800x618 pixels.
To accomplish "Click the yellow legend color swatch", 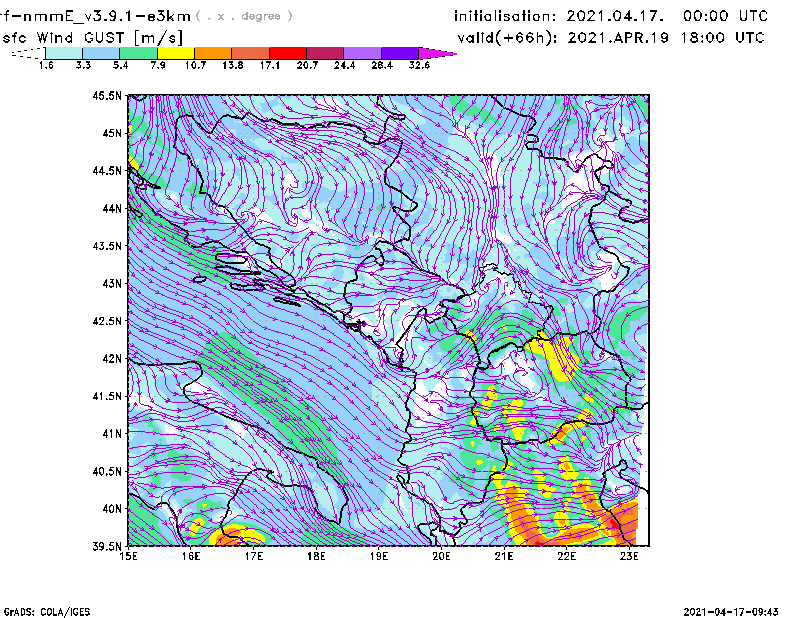I will 175,53.
